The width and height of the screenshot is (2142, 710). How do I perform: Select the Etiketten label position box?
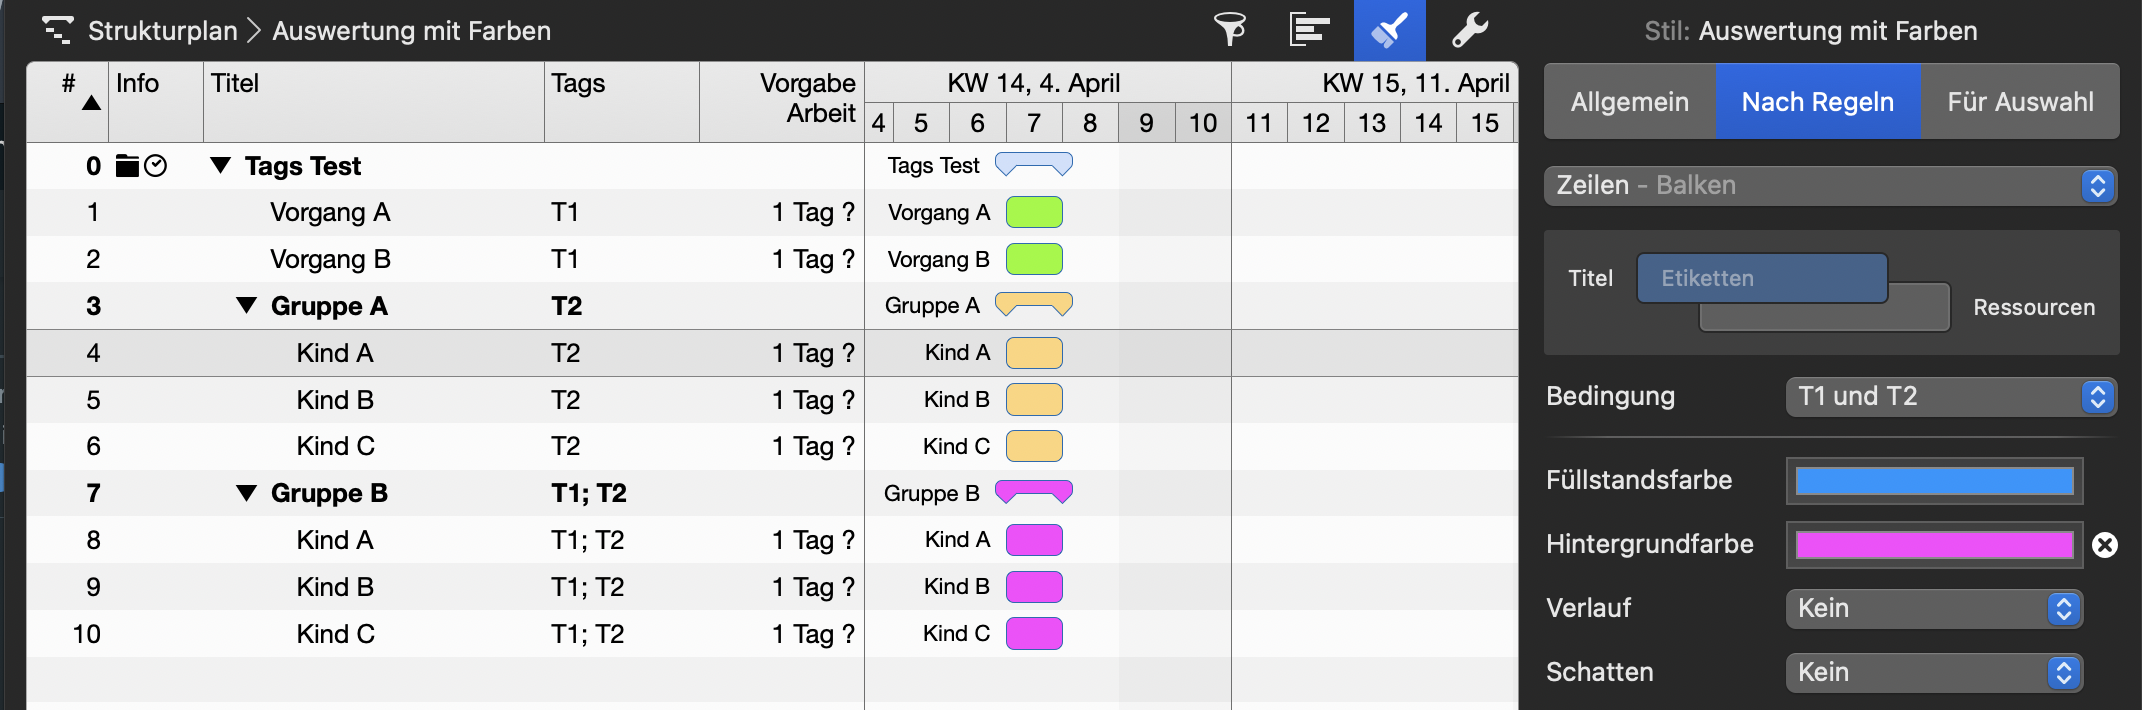pyautogui.click(x=1761, y=278)
